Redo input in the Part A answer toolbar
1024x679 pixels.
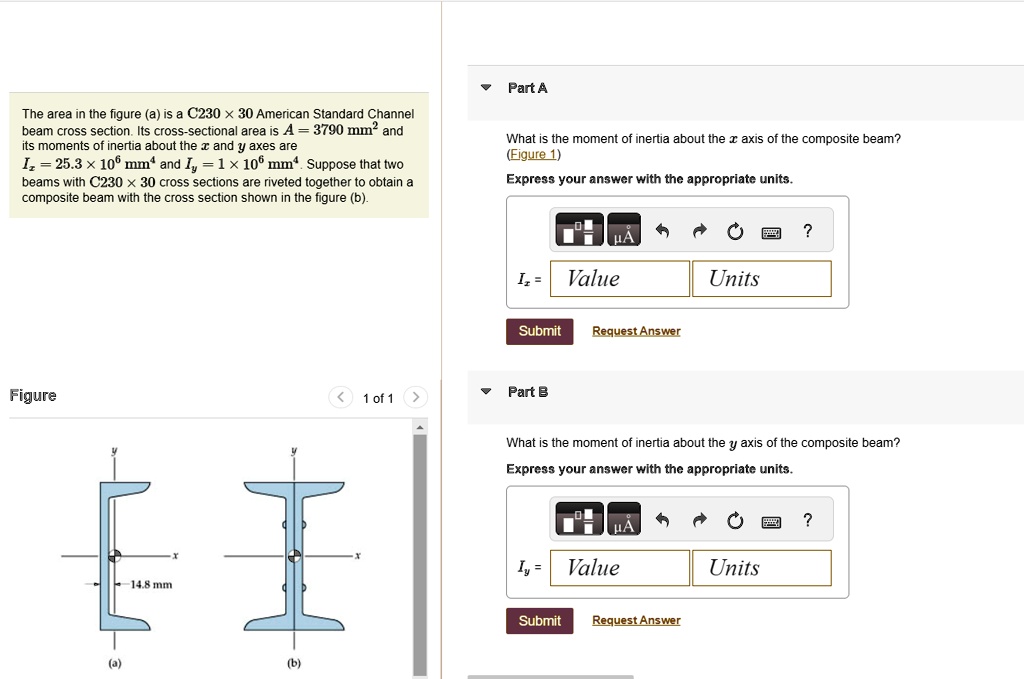pyautogui.click(x=698, y=229)
